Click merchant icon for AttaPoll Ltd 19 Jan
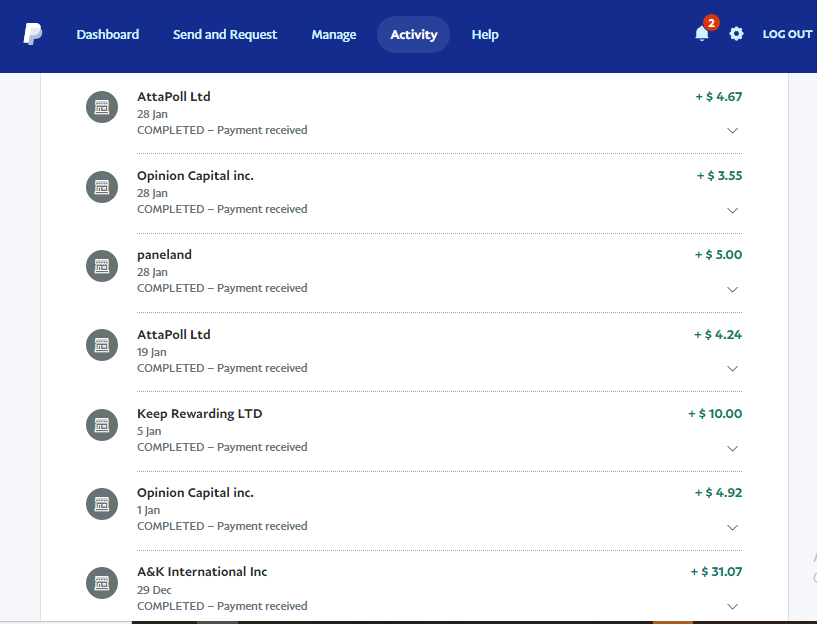The image size is (819, 624). tap(102, 345)
